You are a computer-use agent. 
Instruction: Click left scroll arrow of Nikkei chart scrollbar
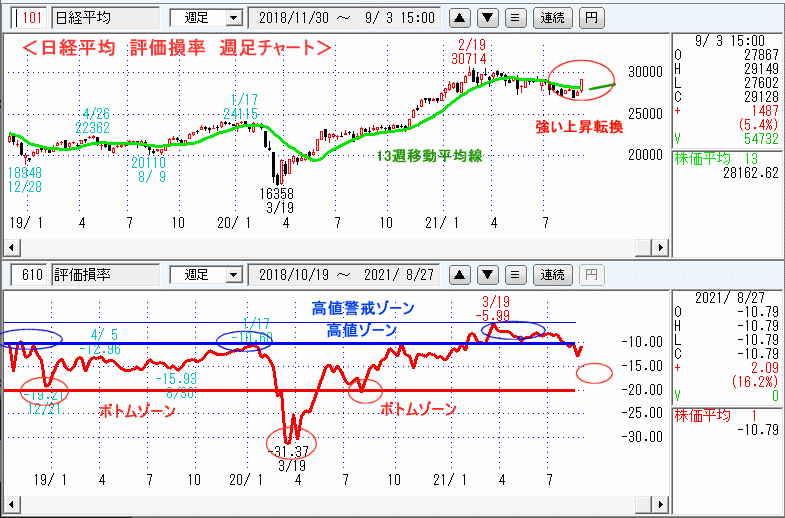(x=12, y=247)
